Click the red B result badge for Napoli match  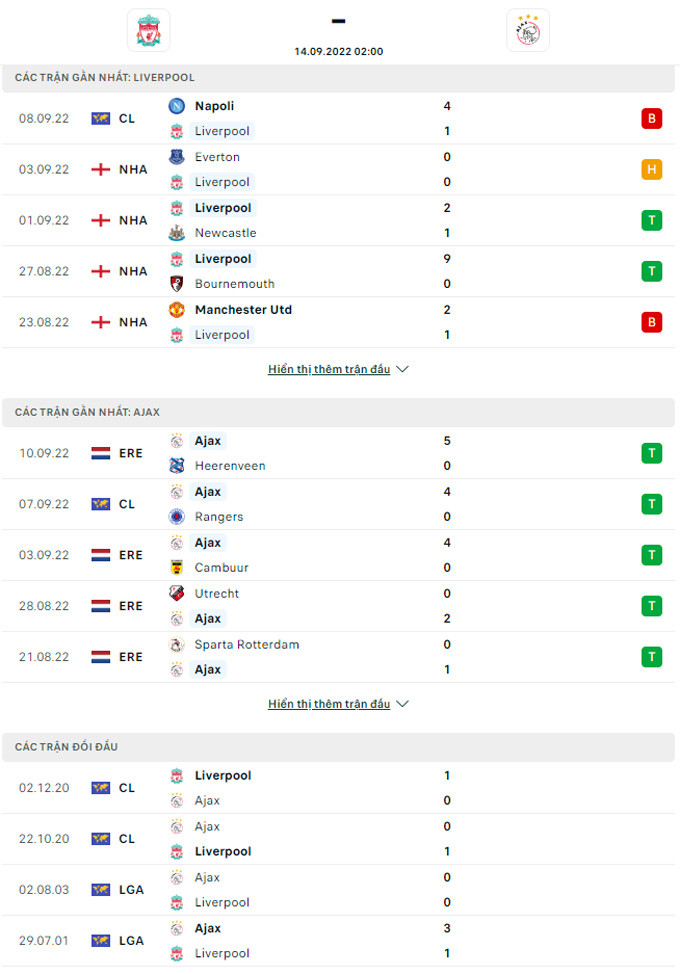(652, 119)
